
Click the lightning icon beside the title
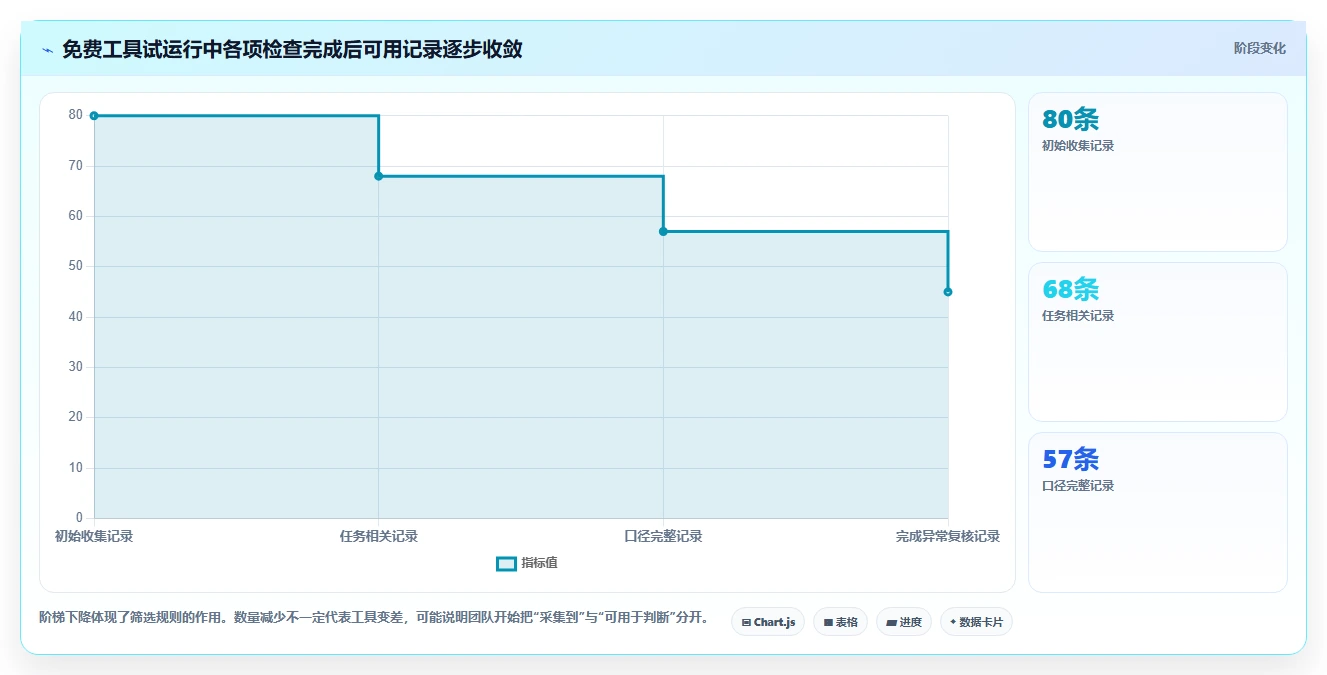click(47, 49)
